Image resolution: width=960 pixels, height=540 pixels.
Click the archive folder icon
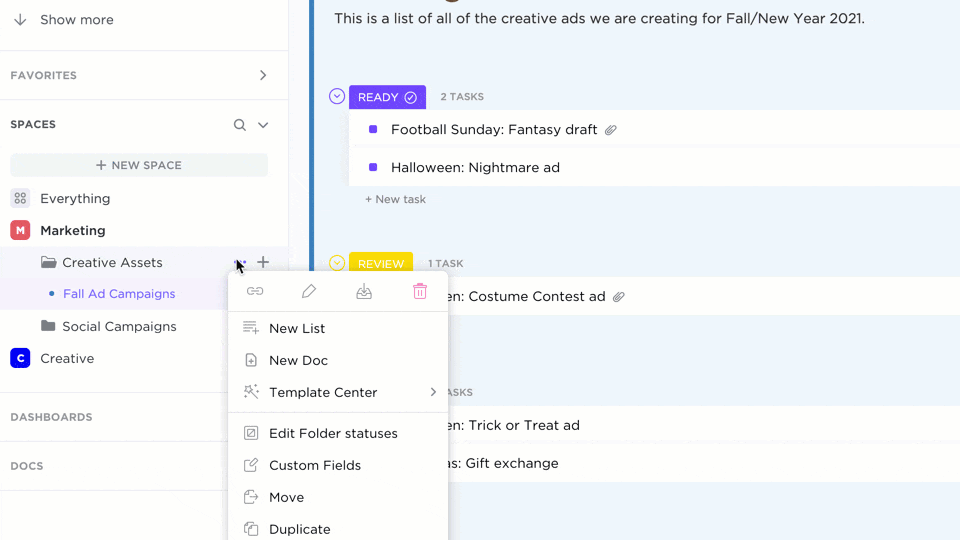pyautogui.click(x=364, y=291)
